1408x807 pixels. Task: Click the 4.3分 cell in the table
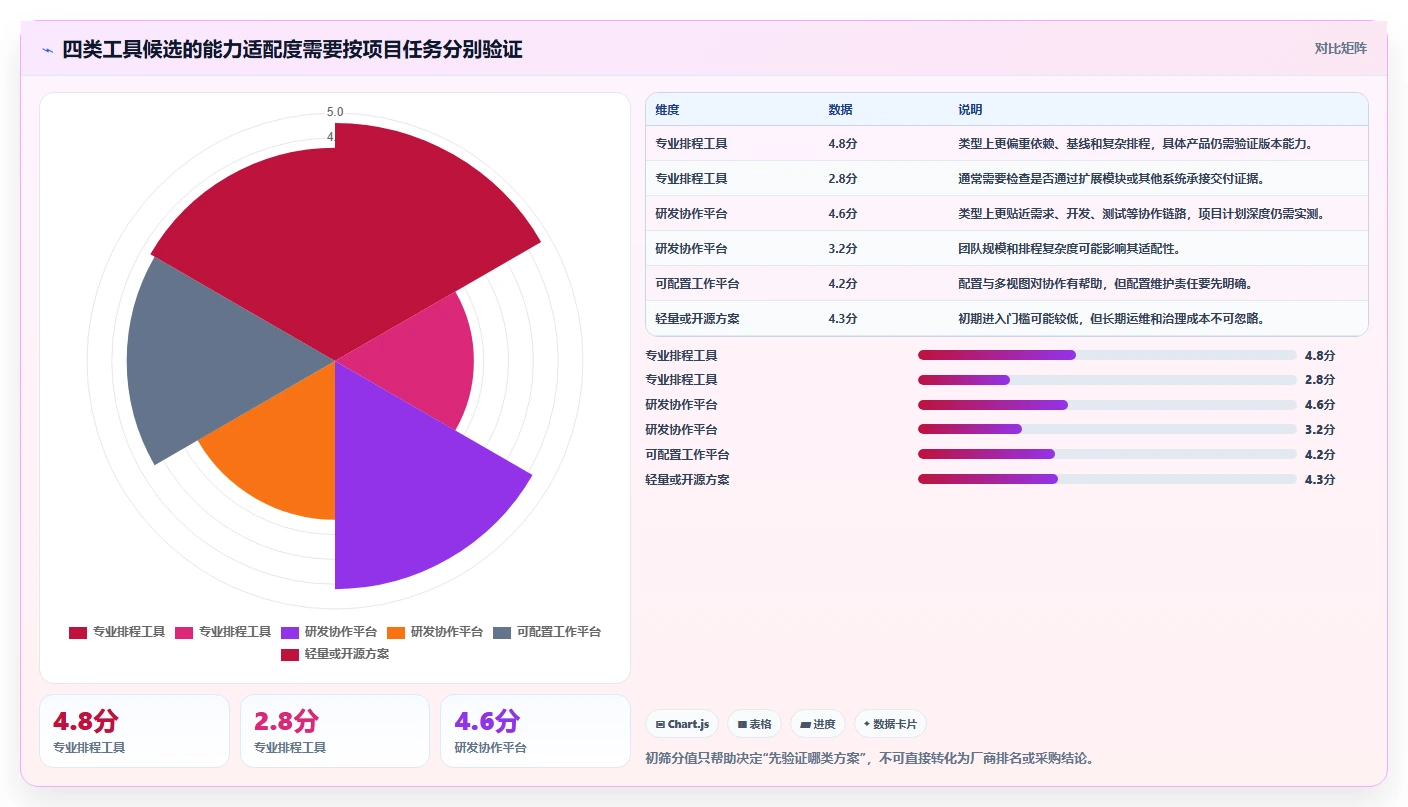[842, 319]
